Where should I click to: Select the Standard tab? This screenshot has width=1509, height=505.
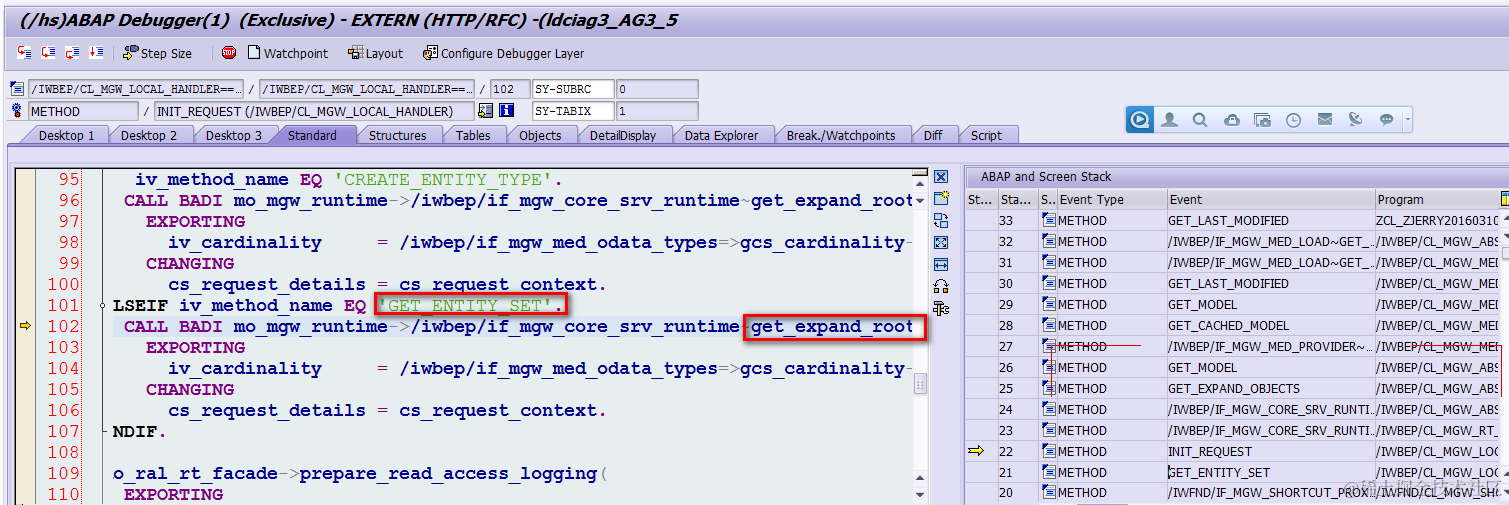click(x=312, y=135)
